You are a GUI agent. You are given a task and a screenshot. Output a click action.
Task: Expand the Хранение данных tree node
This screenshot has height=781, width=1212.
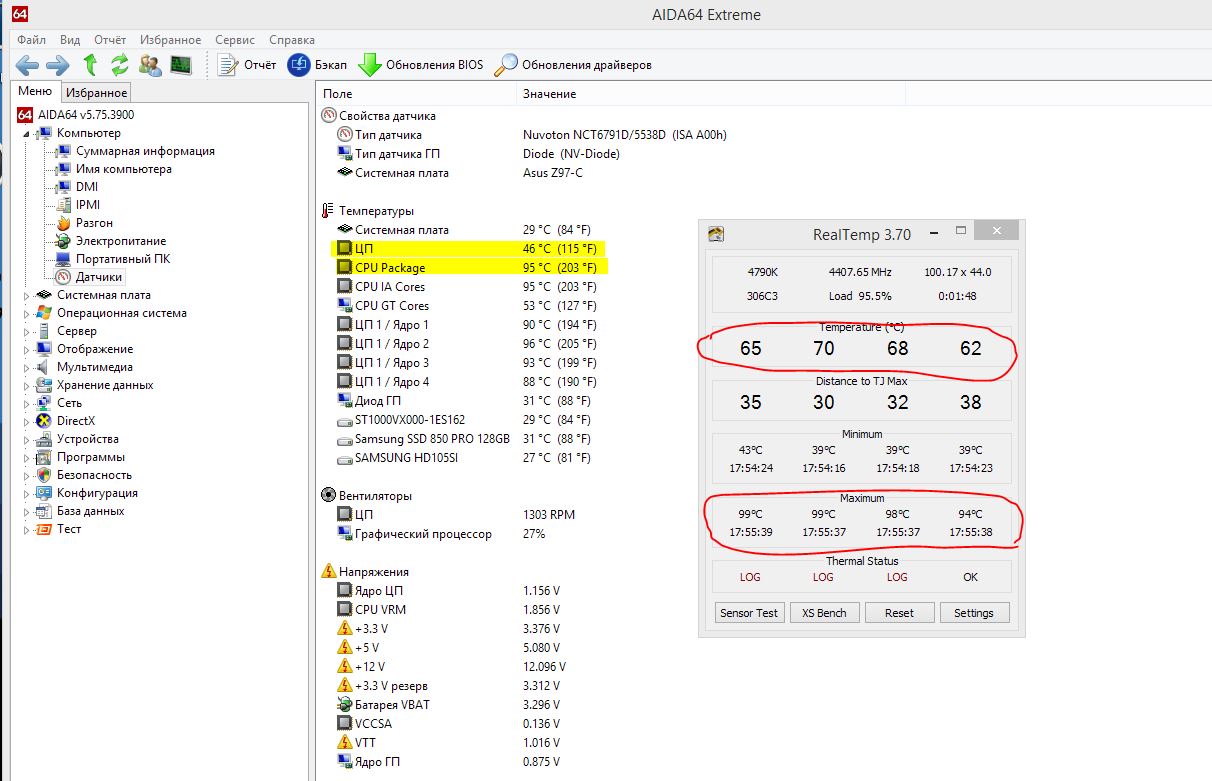(28, 385)
